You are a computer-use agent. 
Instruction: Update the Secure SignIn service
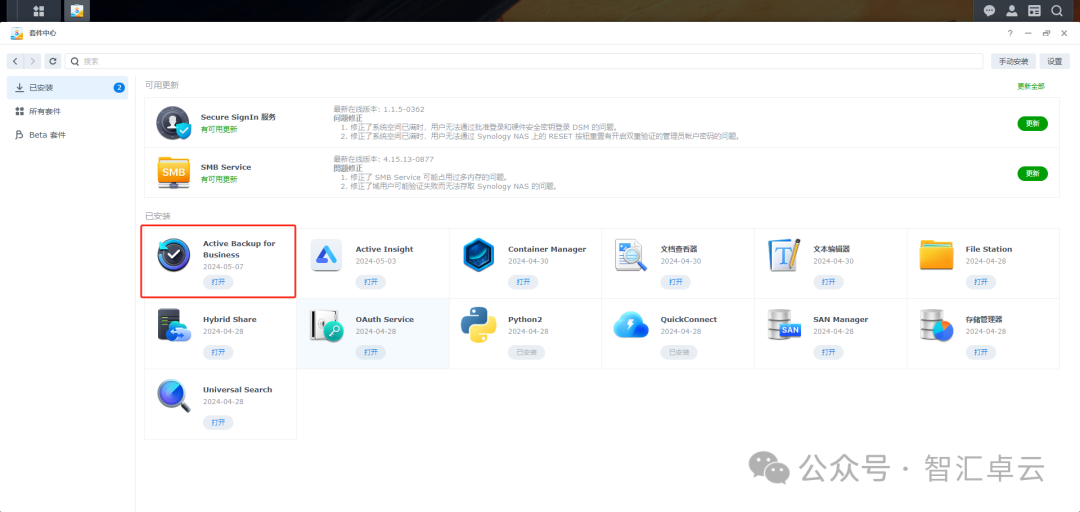1032,123
